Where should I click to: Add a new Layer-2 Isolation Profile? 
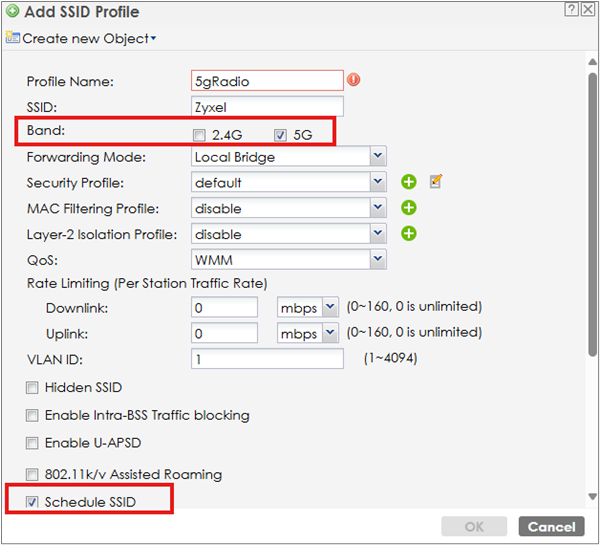(409, 233)
